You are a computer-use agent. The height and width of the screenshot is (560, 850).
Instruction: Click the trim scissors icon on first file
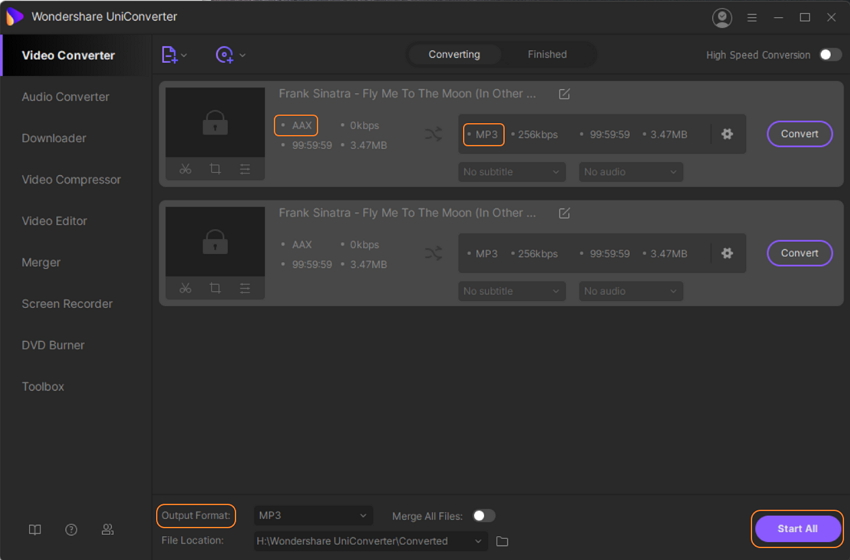[185, 169]
